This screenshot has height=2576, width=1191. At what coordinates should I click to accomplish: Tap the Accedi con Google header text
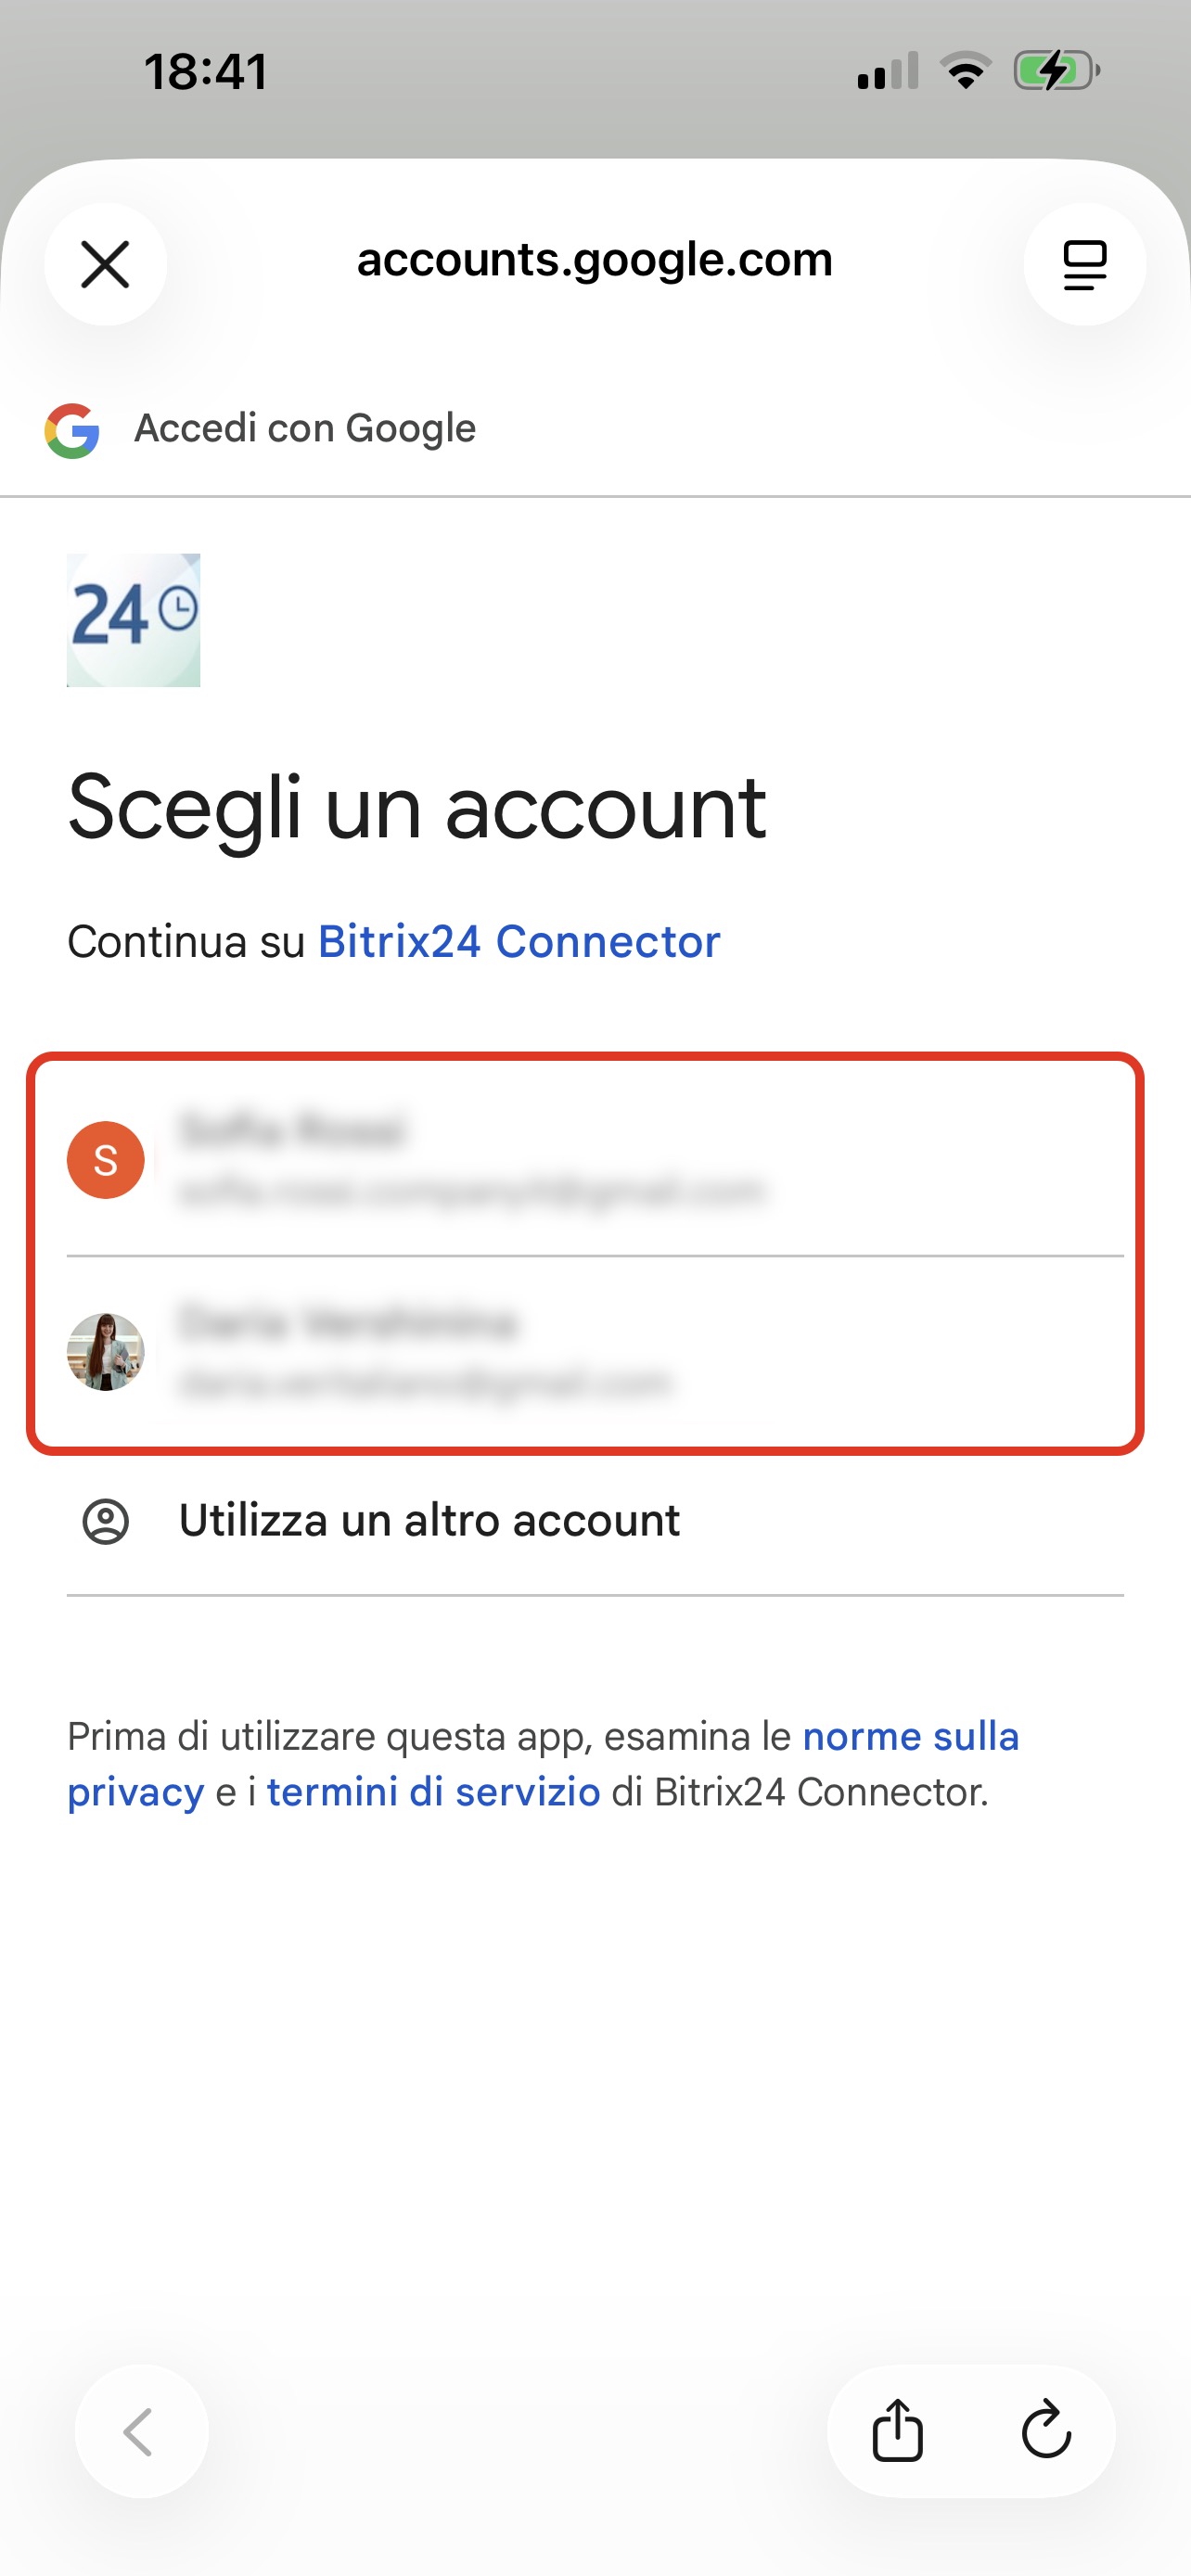pos(305,429)
